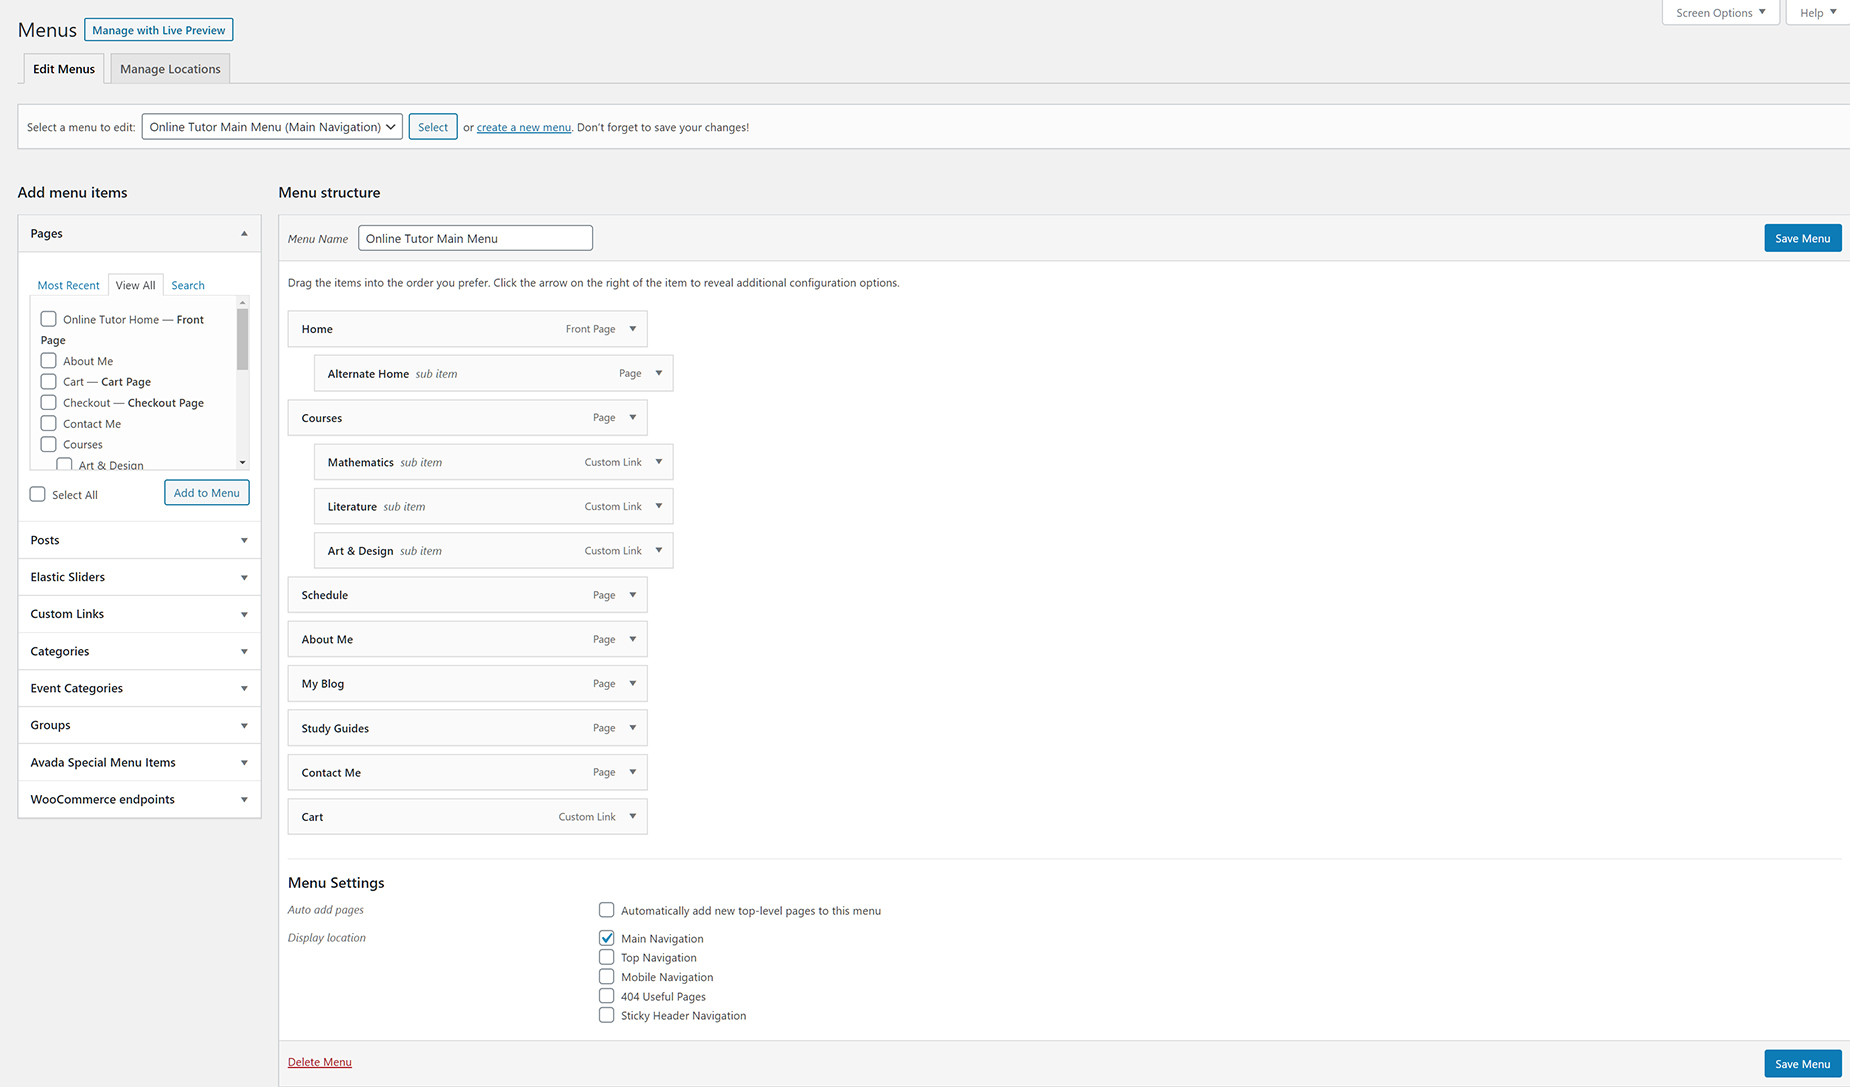
Task: Check the Contact Me page checkbox
Action: (x=48, y=423)
